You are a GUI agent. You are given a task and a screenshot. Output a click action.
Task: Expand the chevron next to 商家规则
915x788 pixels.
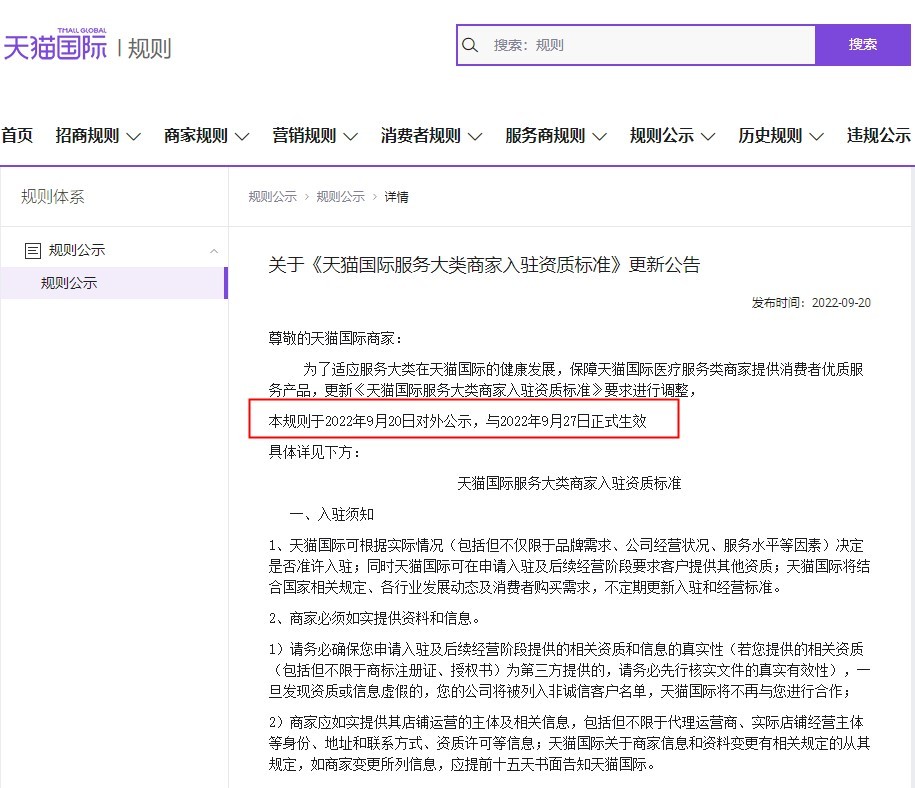pyautogui.click(x=242, y=137)
